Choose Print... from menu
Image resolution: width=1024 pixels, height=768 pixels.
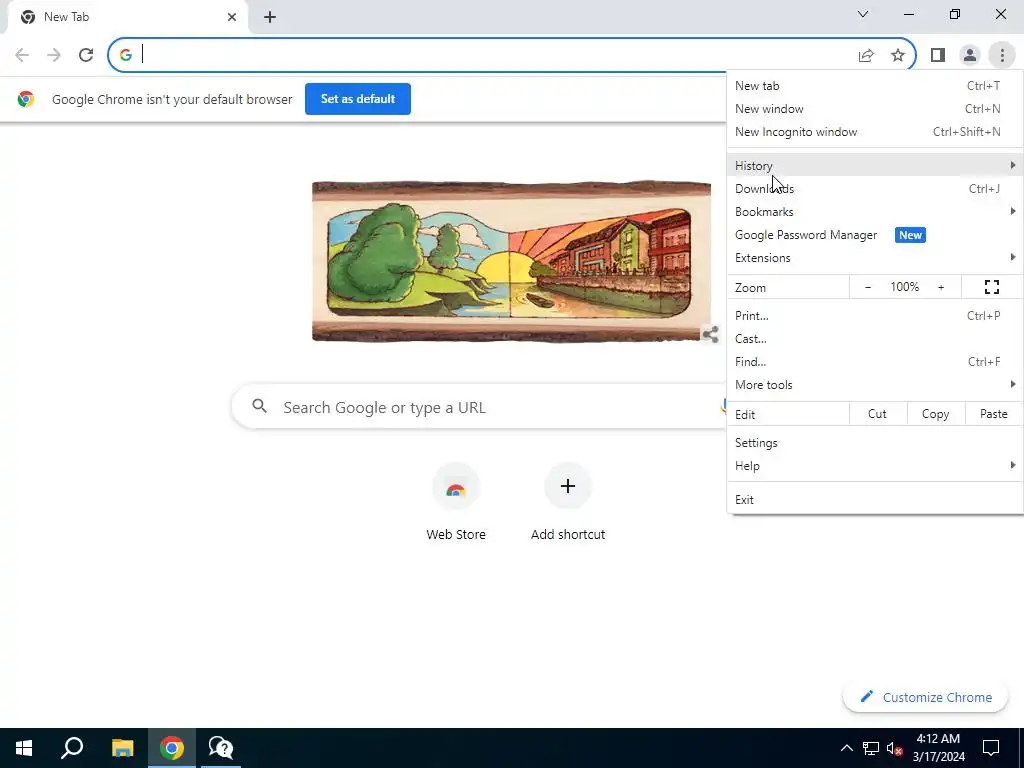click(x=874, y=316)
